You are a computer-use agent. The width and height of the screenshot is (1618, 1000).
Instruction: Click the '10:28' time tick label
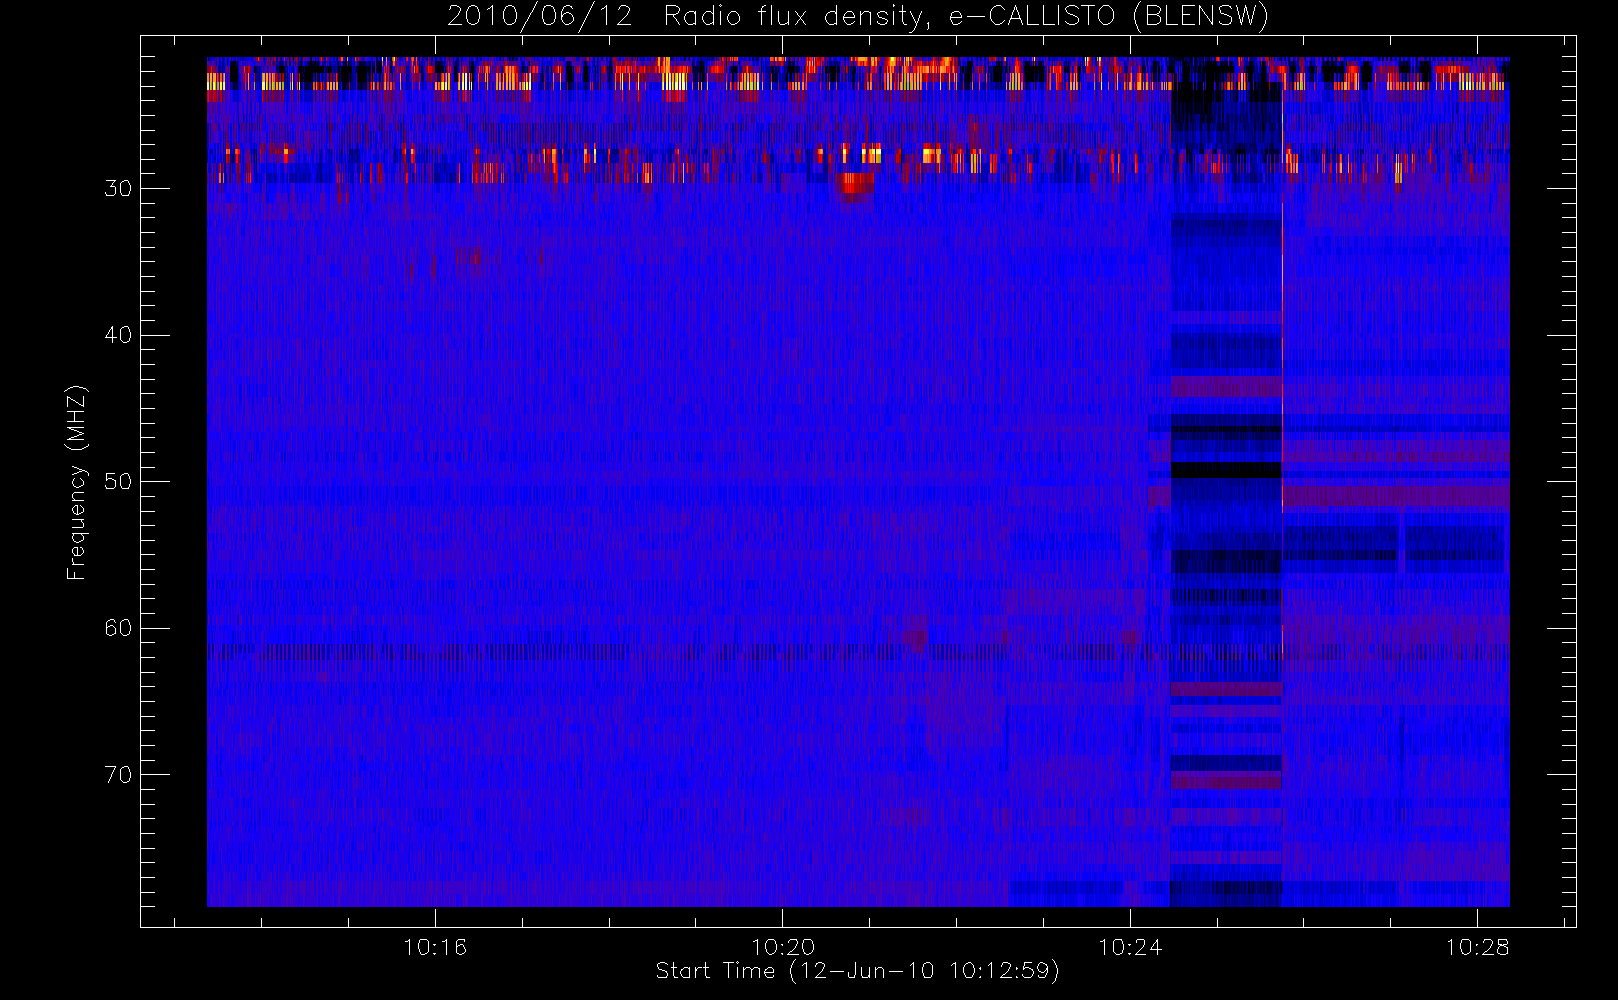pos(1477,947)
